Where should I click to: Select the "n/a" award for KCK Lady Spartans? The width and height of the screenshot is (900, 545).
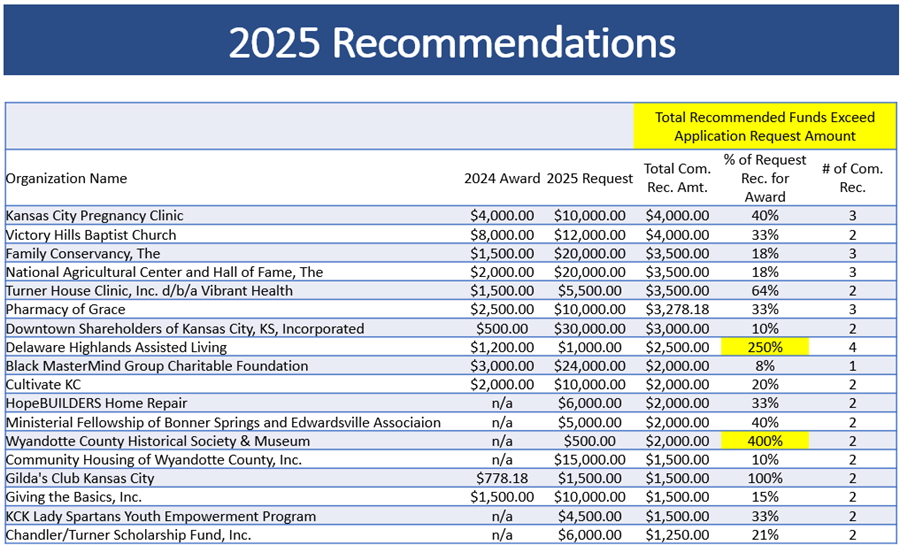(502, 516)
